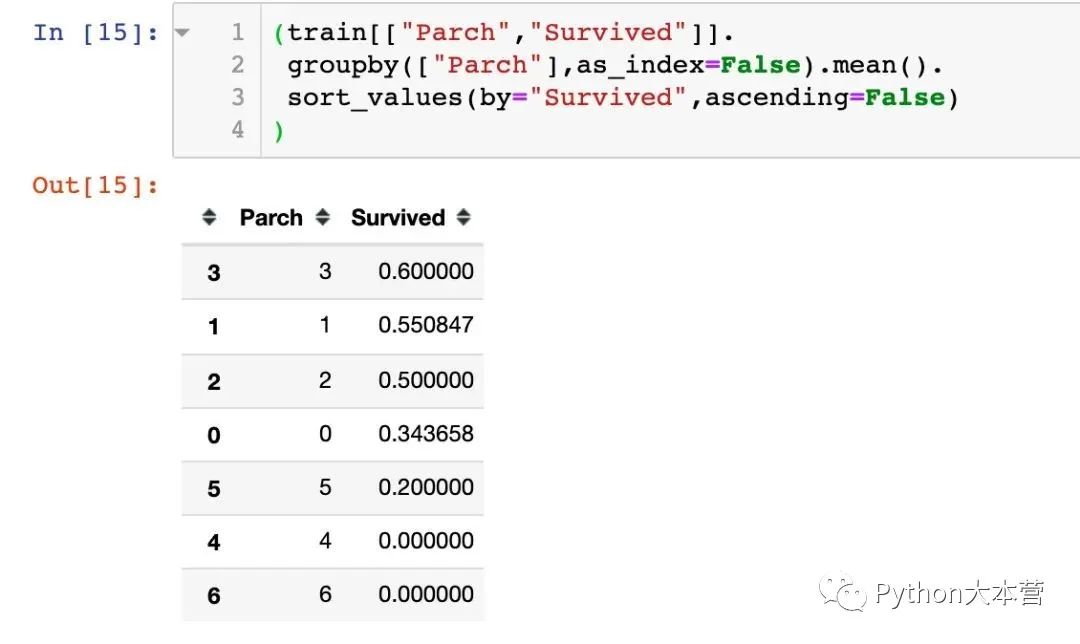Click Parch value 6 in last row

(x=325, y=594)
